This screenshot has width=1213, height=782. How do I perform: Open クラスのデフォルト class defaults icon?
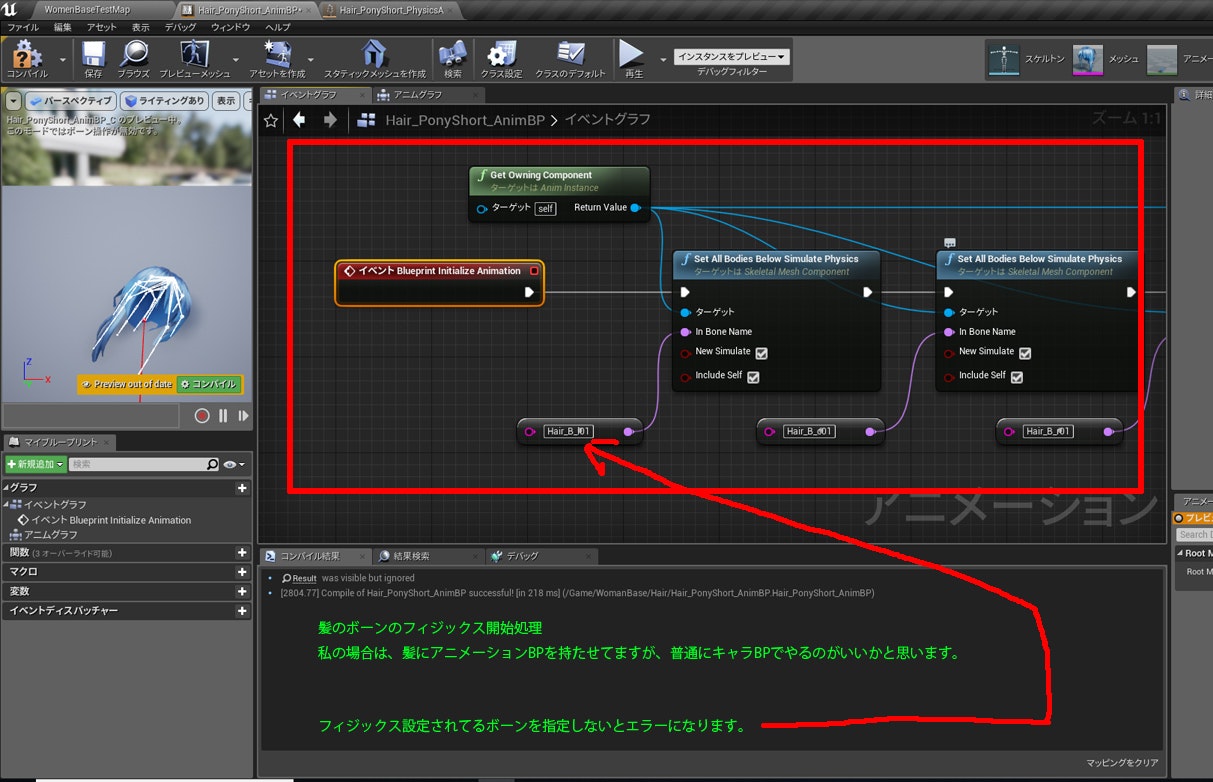[x=571, y=54]
